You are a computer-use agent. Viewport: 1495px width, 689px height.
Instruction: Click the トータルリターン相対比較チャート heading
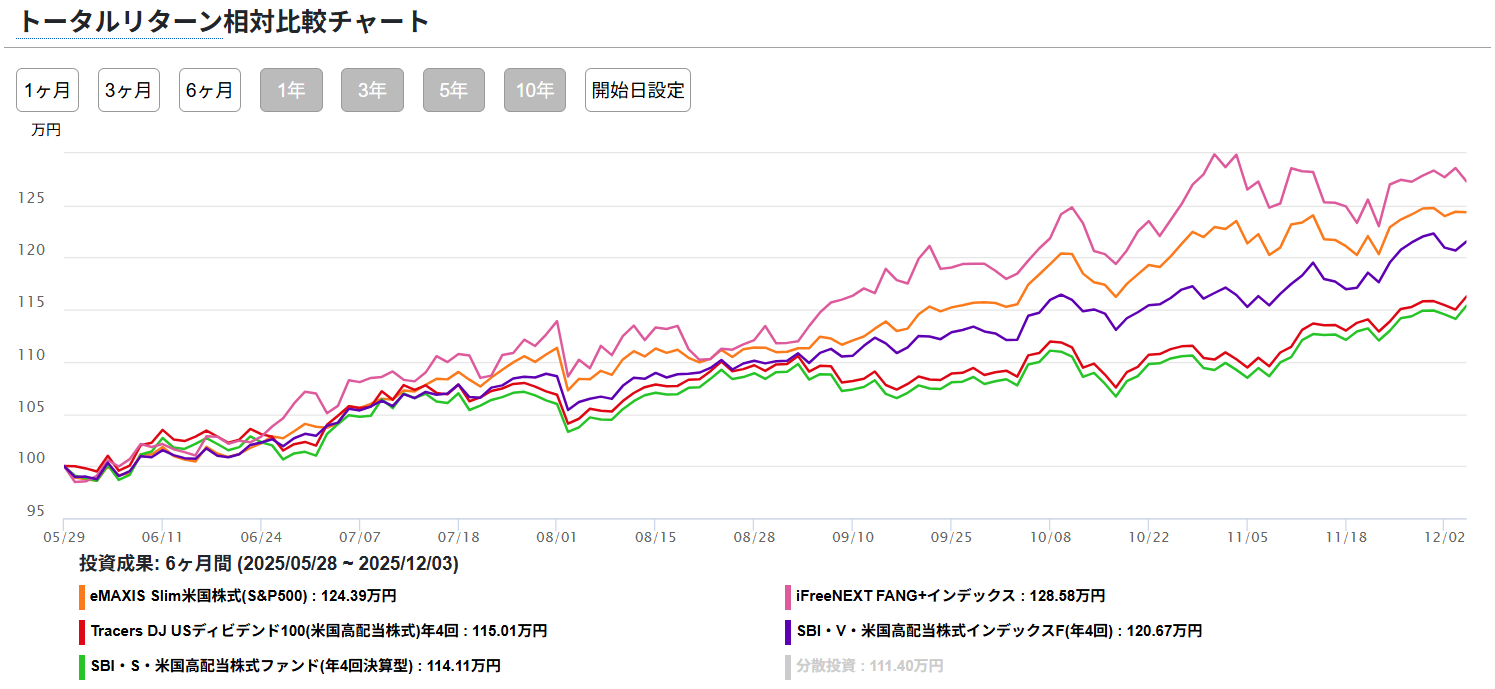(x=224, y=22)
